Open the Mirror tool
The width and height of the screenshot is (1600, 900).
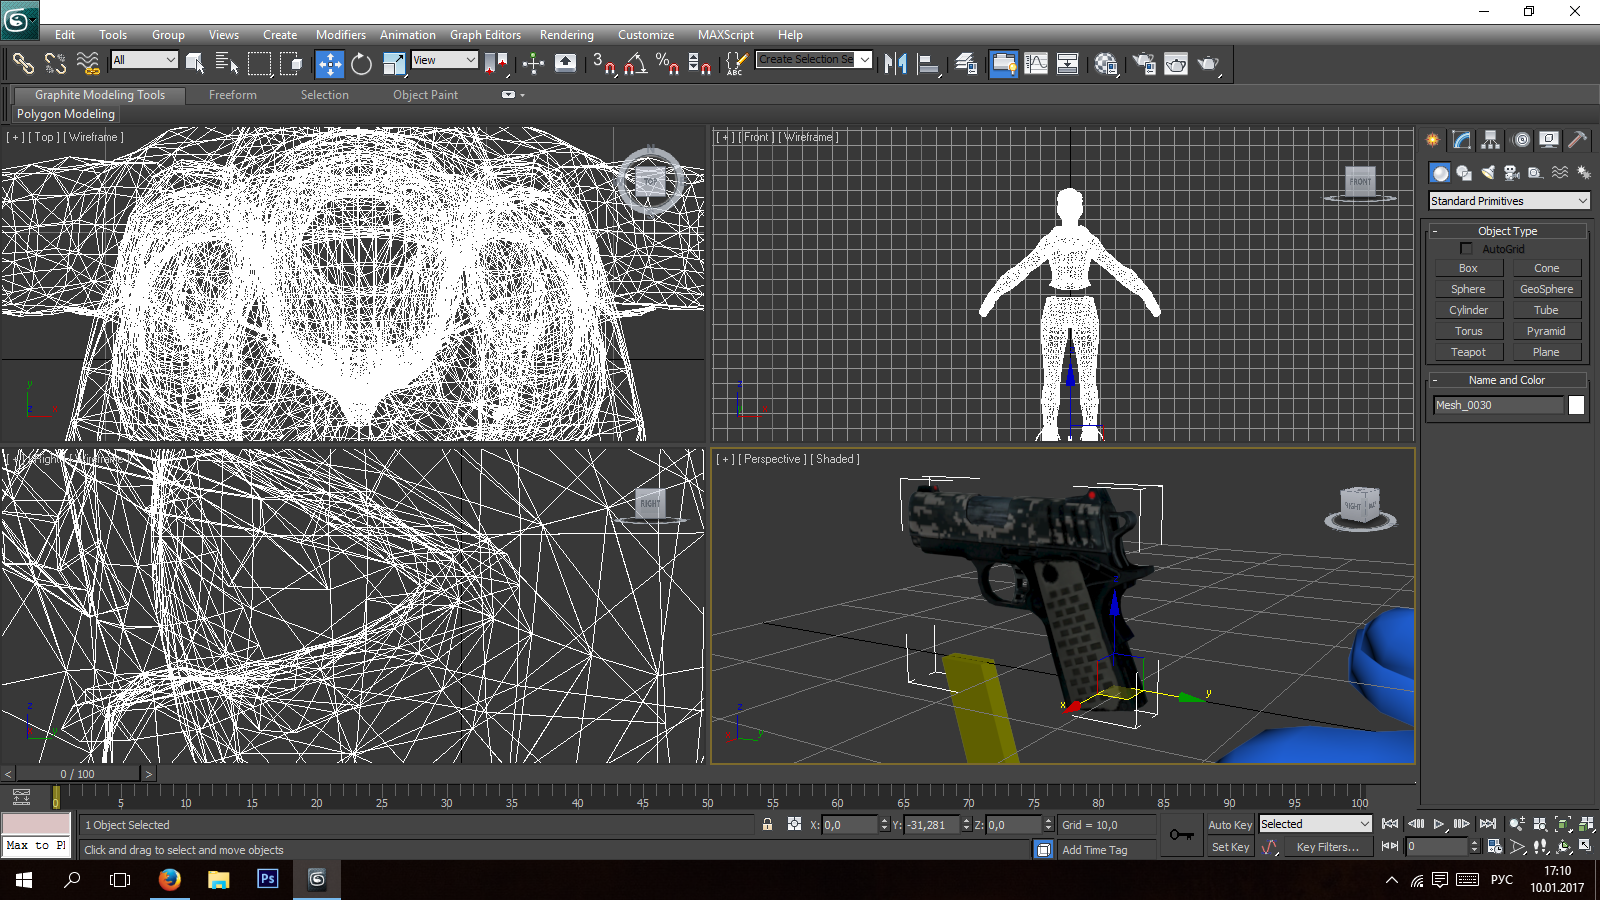pyautogui.click(x=895, y=64)
